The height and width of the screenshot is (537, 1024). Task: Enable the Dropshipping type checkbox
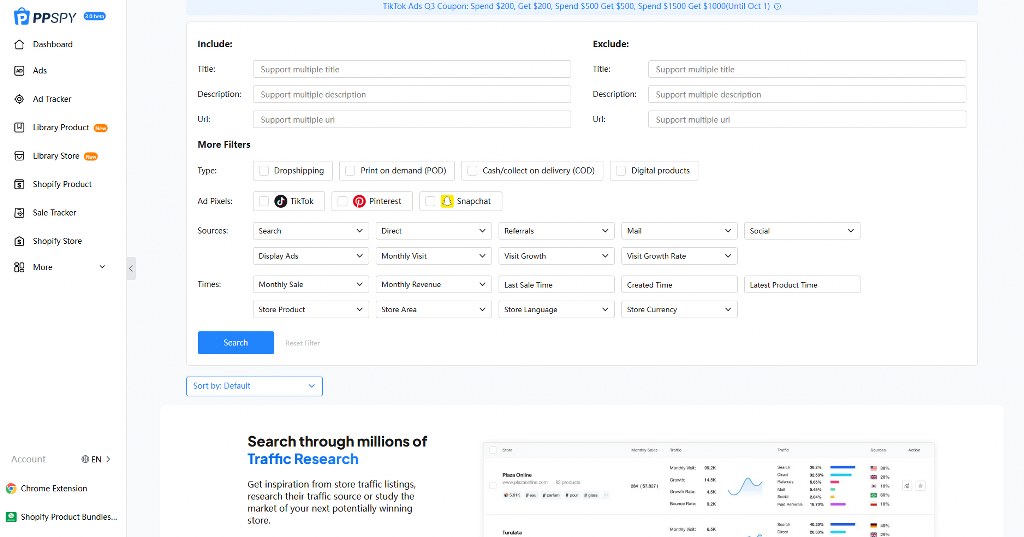pos(264,171)
